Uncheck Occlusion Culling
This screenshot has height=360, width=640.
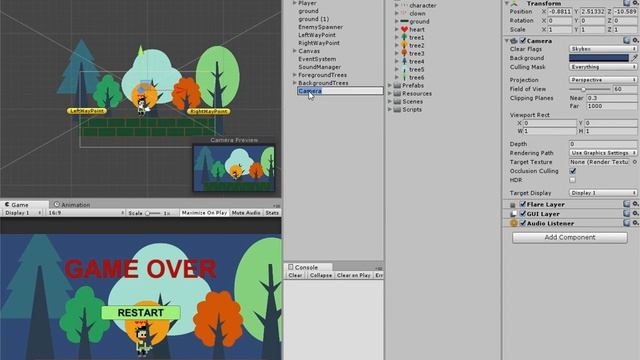click(x=573, y=171)
